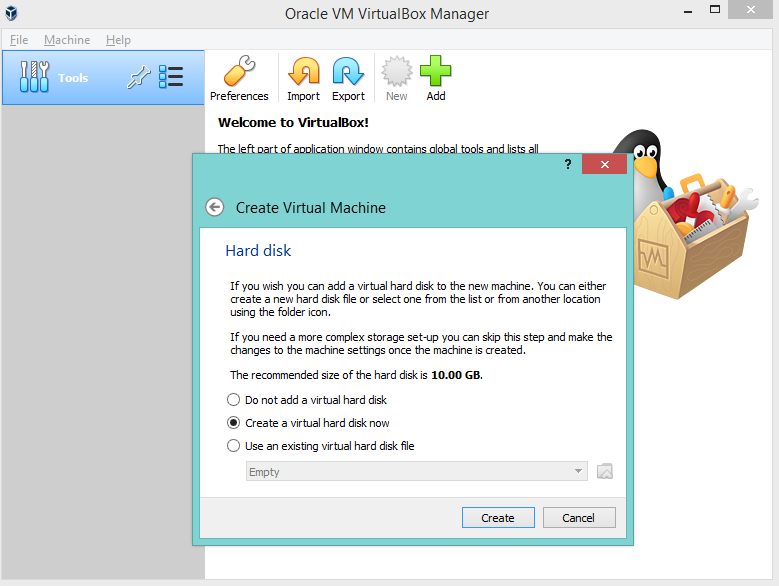Screen dimensions: 779x586
Task: Click the Welcome to VirtualBox! heading
Action: tap(293, 123)
